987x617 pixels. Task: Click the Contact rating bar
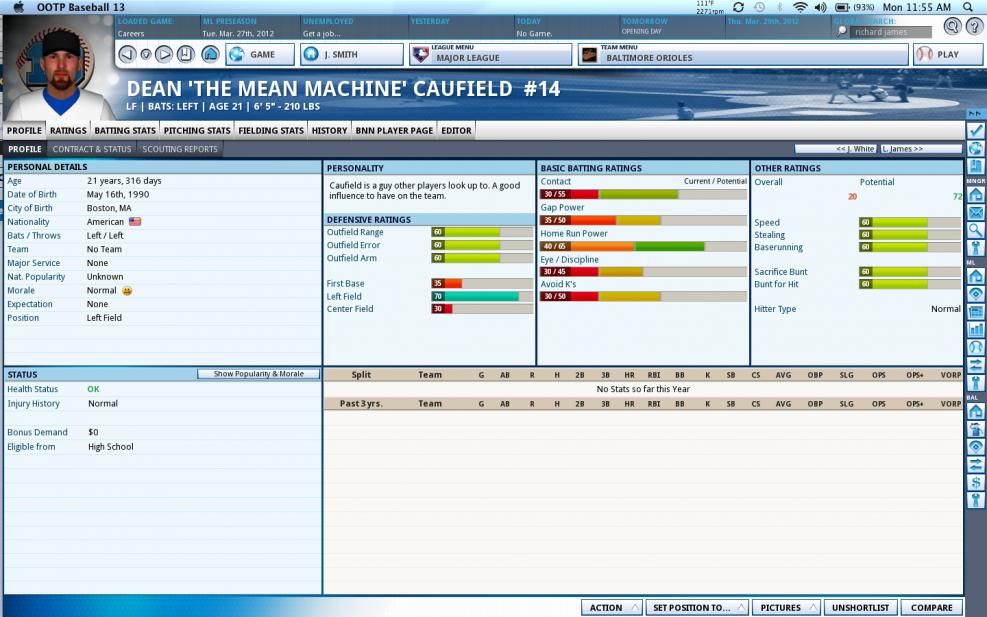click(643, 195)
